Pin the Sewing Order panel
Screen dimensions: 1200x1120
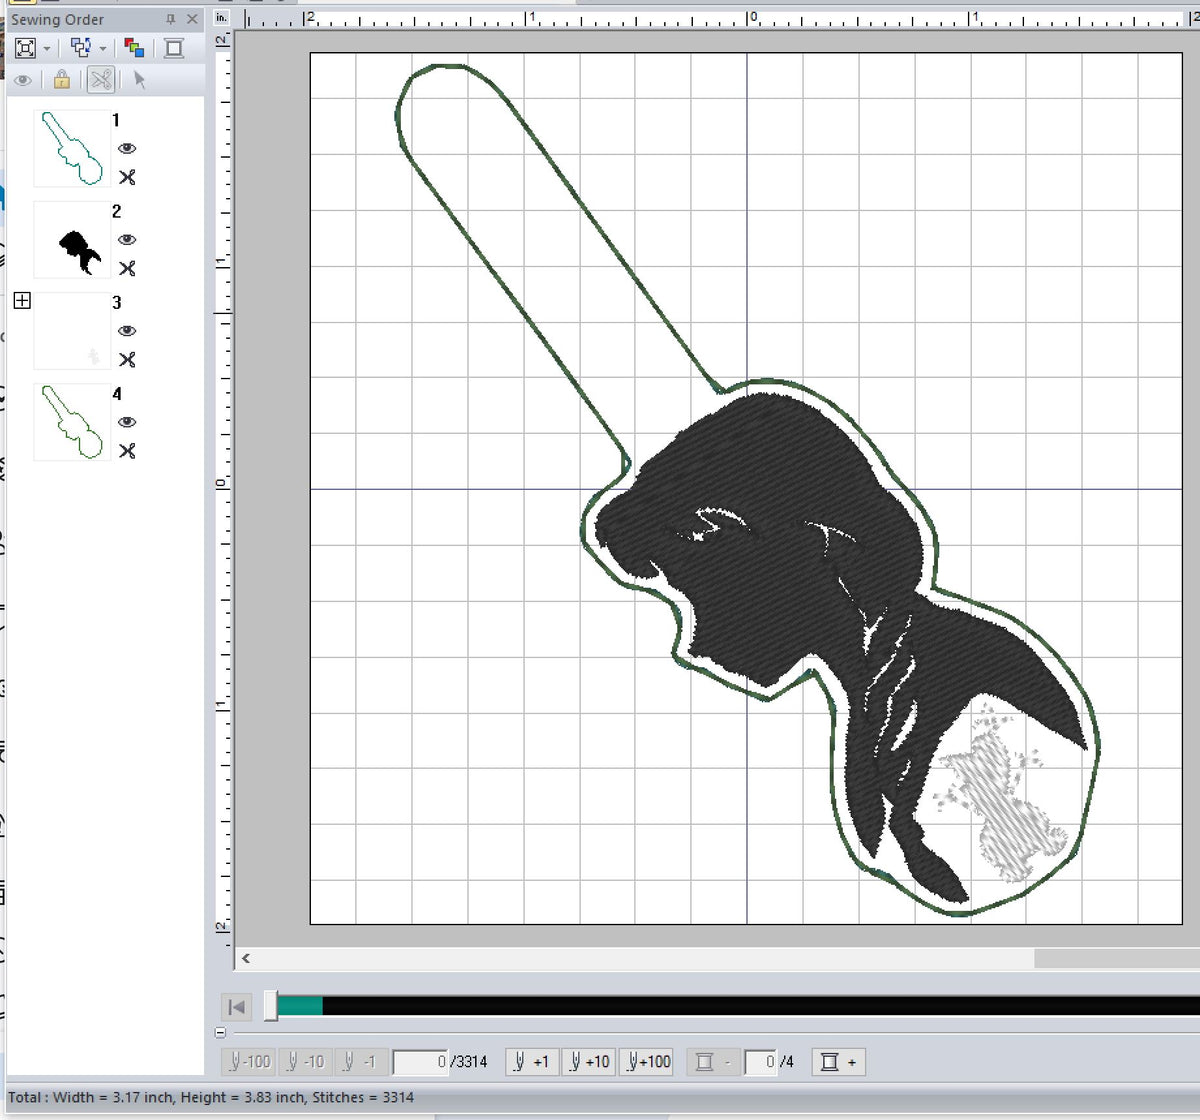(x=170, y=19)
